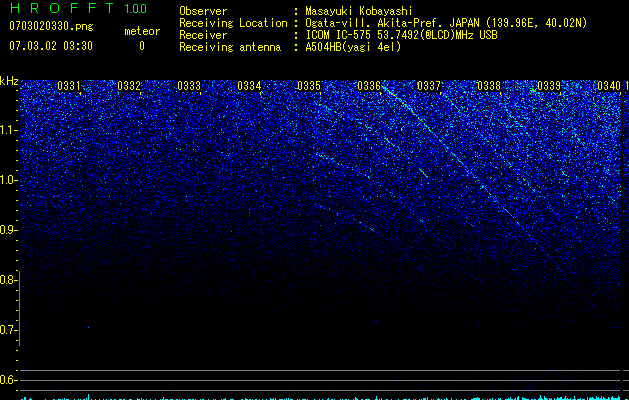The image size is (629, 400).
Task: Click the HROFFT 1.0.0 title text
Action: coord(78,8)
